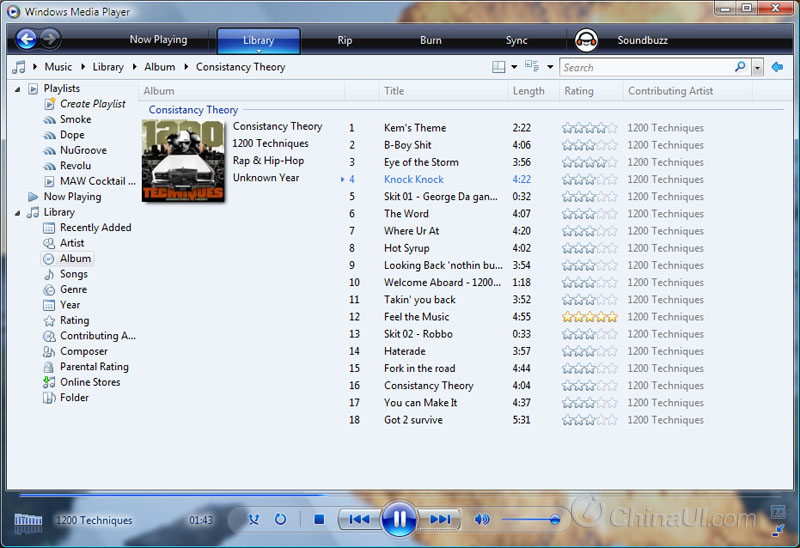Click the Search input field

646,67
